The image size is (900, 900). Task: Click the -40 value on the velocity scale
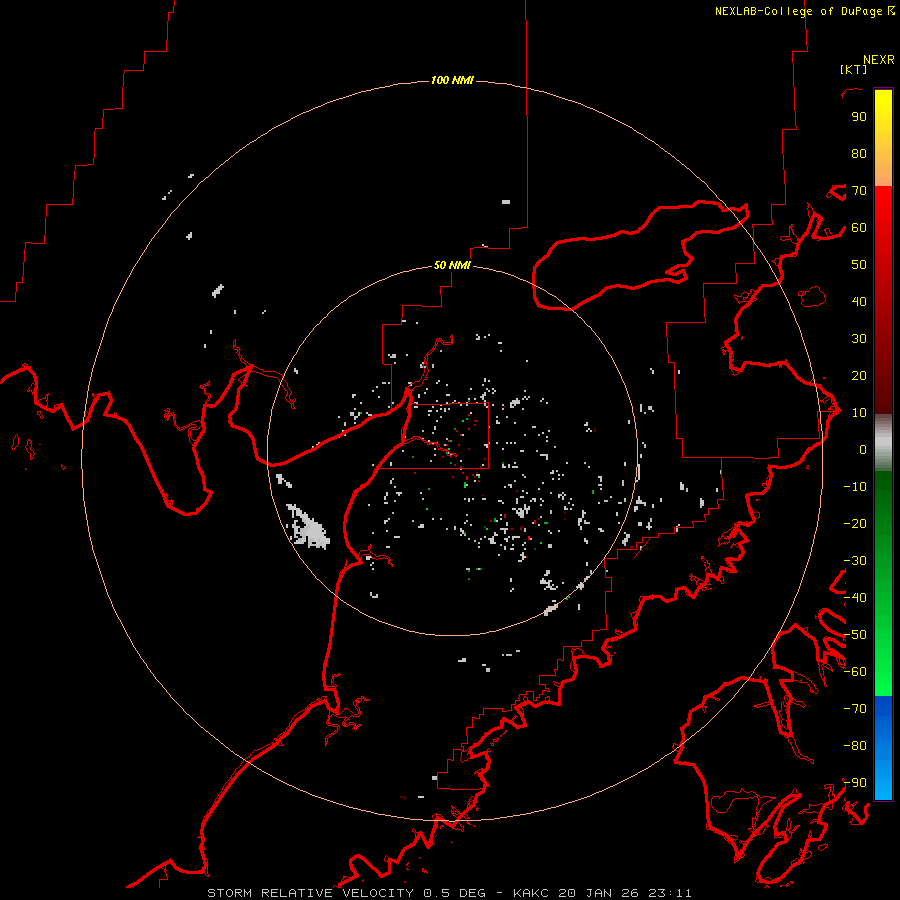855,598
